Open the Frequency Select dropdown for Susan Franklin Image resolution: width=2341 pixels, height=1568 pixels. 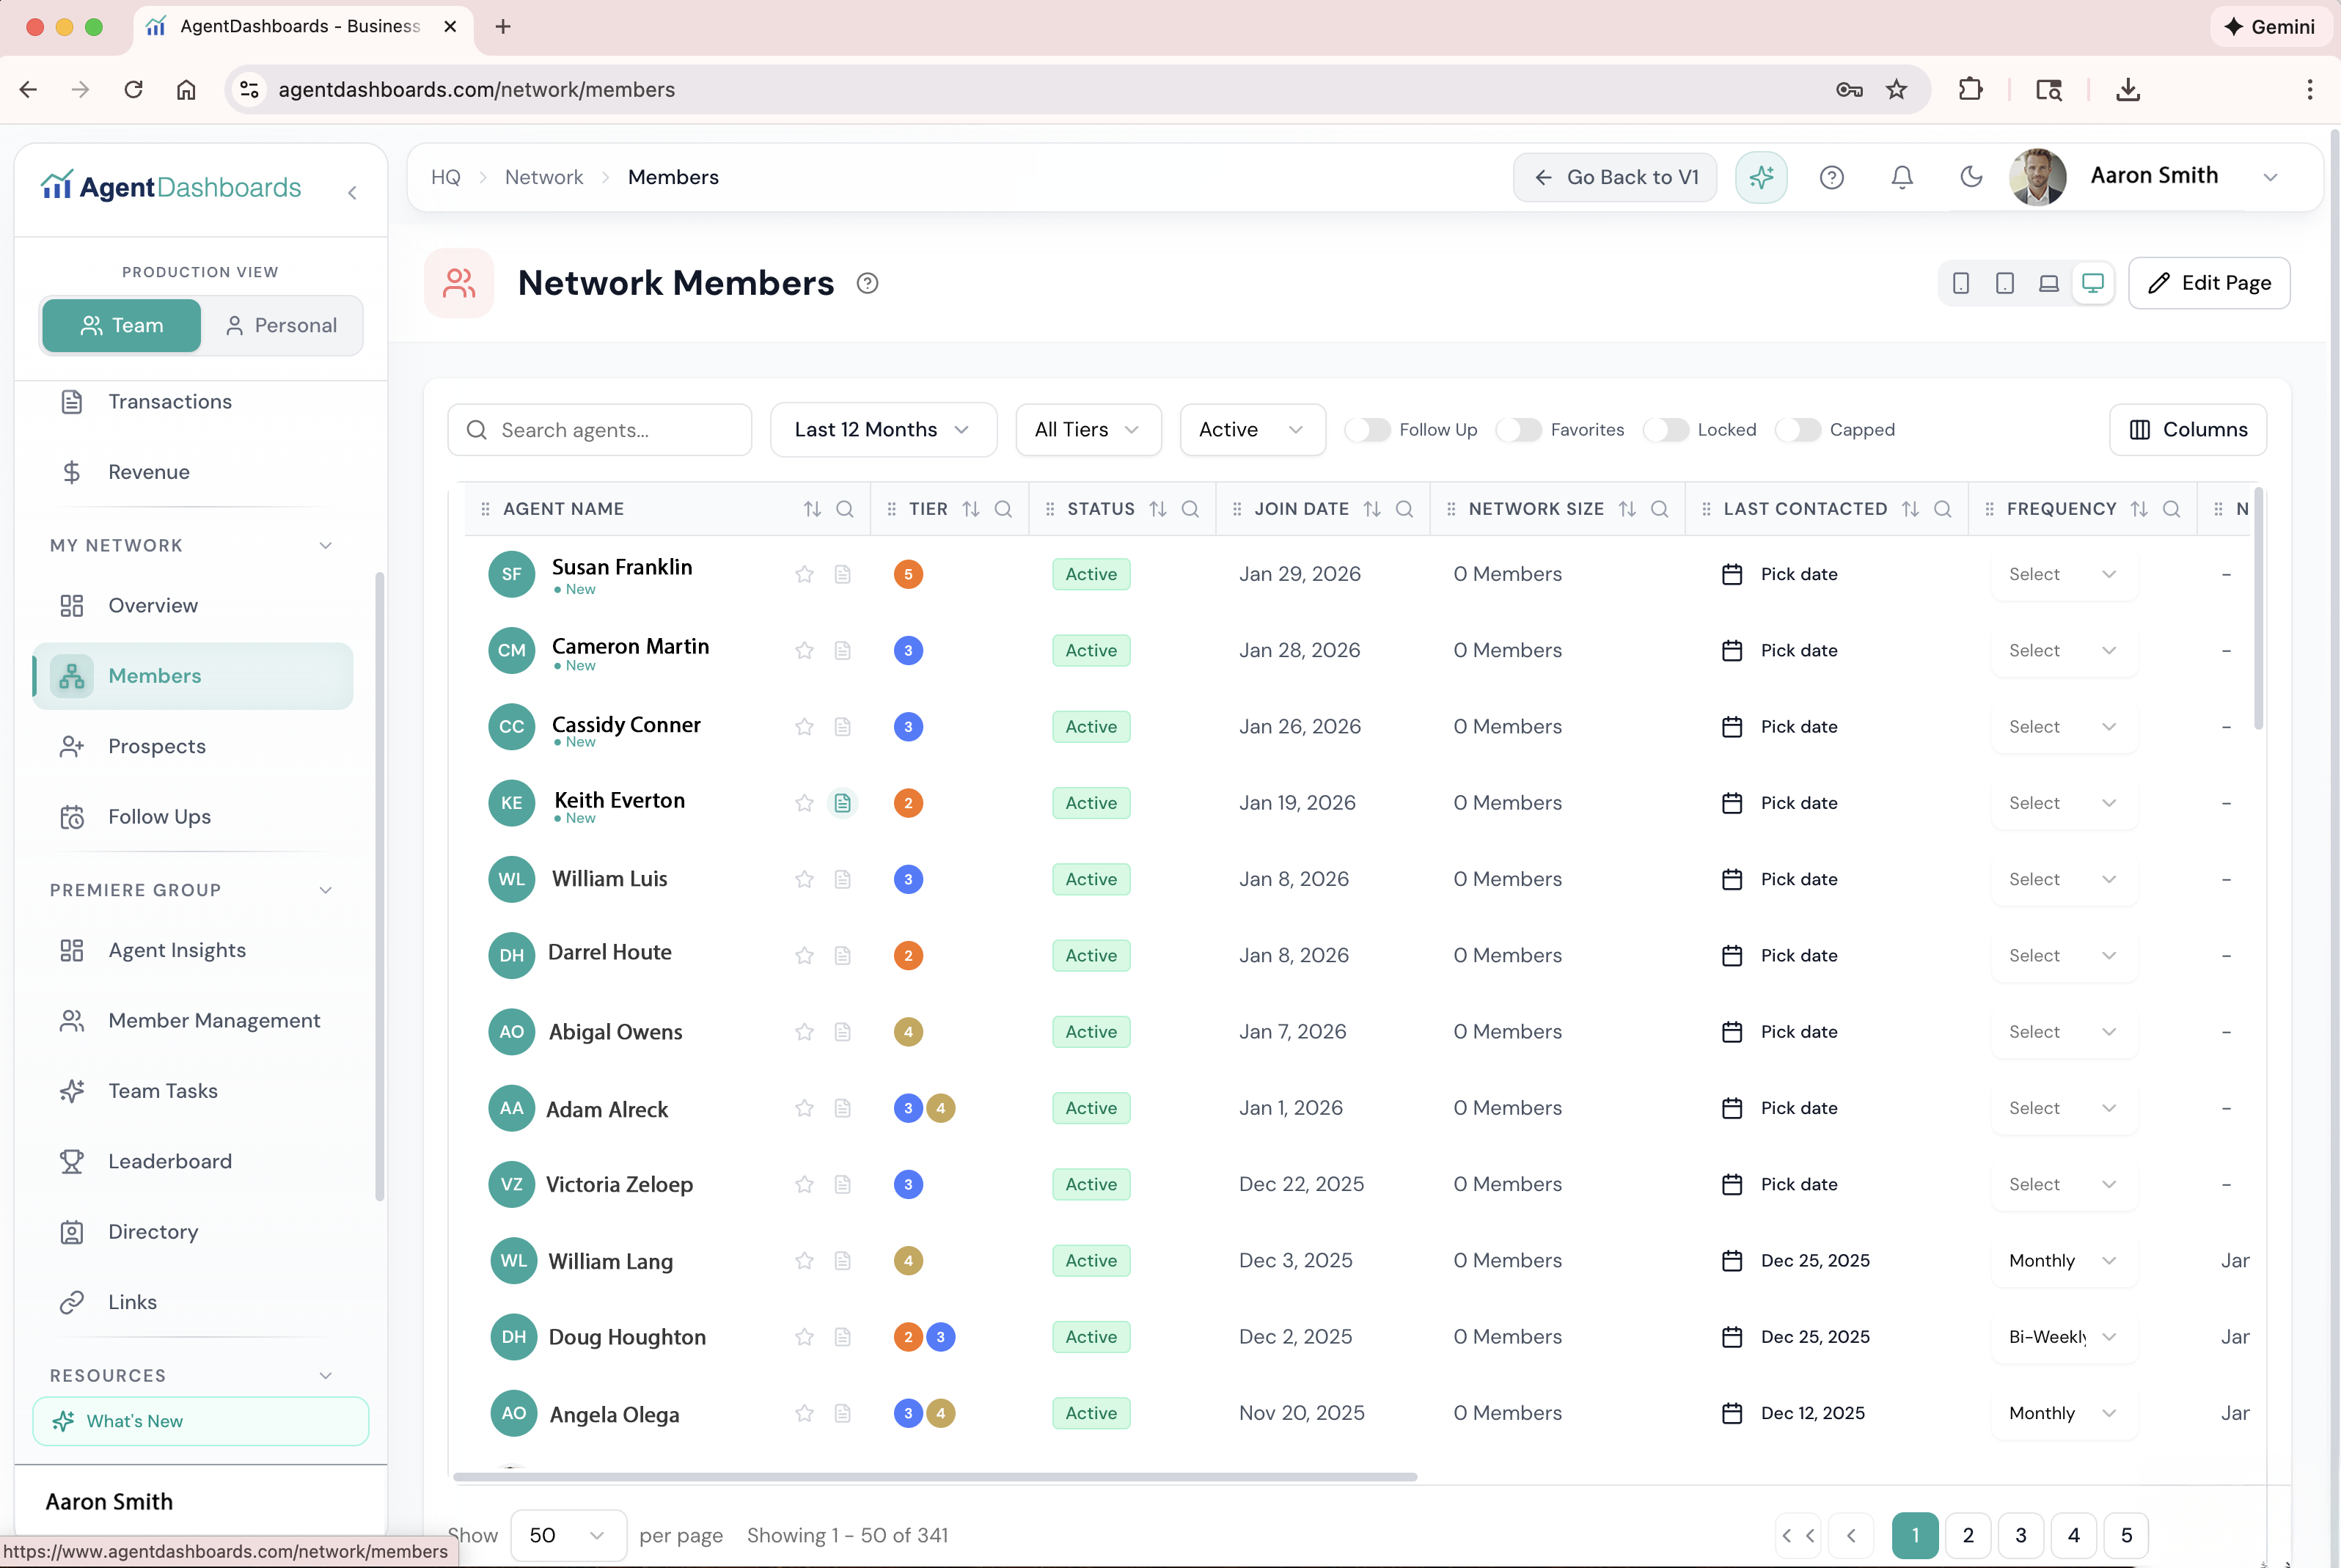2062,574
